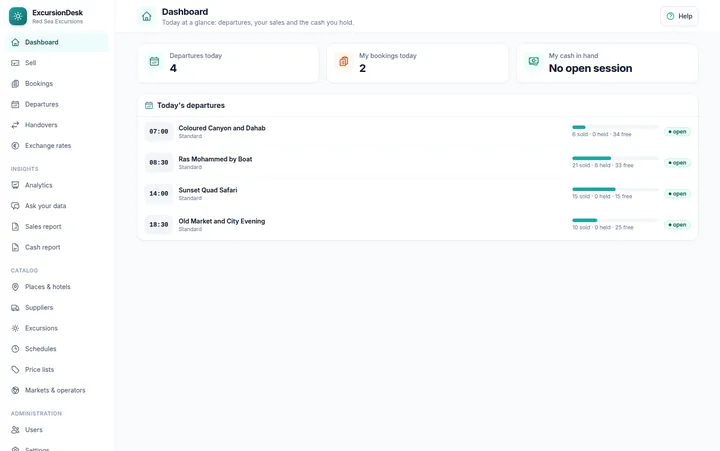720x451 pixels.
Task: Open the Sunset Quad Safari departure
Action: [417, 194]
